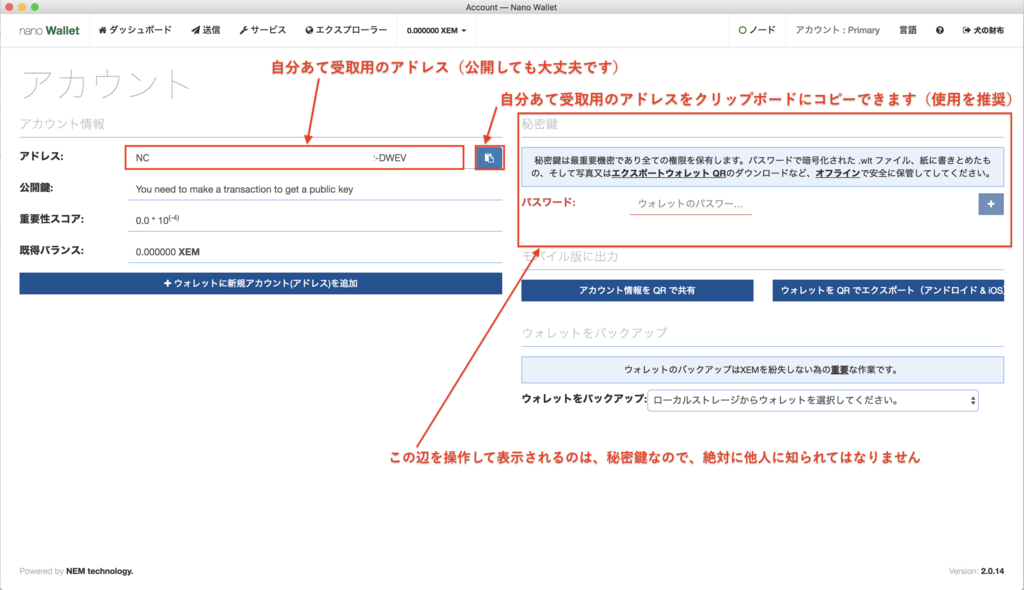Click NEM technology text in footer

[99, 571]
